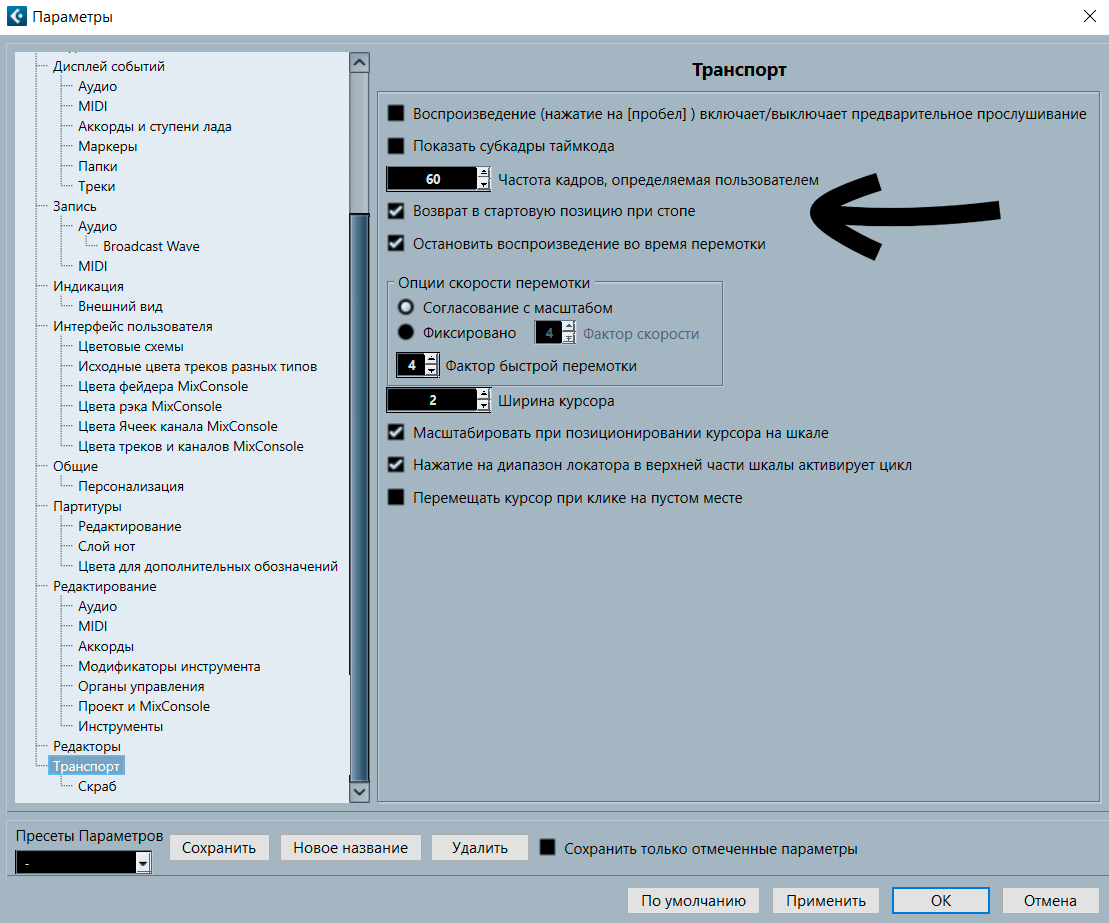The image size is (1109, 923).
Task: Choose the 'Согласование с масштабом' radio option
Action: (x=406, y=308)
